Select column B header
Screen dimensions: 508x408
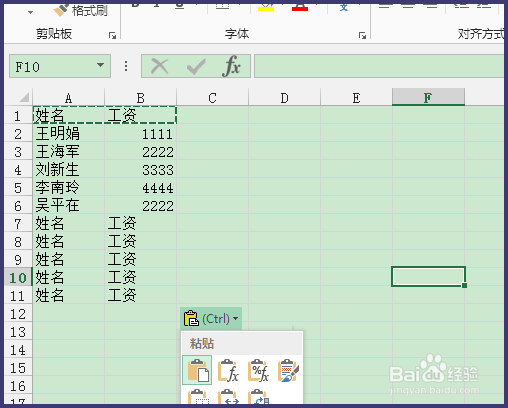pyautogui.click(x=141, y=98)
